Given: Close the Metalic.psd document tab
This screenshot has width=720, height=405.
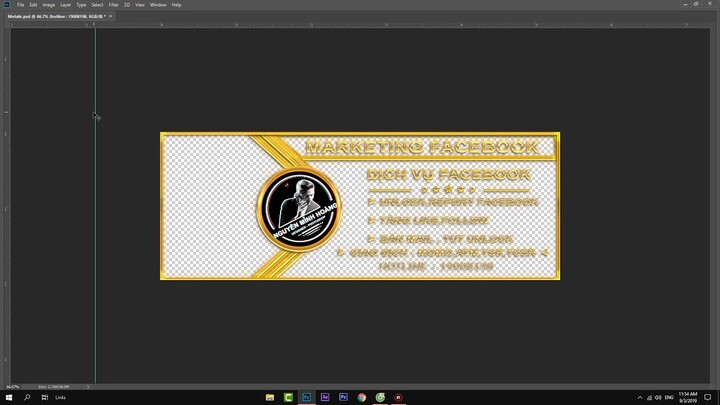Looking at the screenshot, I should [x=110, y=16].
